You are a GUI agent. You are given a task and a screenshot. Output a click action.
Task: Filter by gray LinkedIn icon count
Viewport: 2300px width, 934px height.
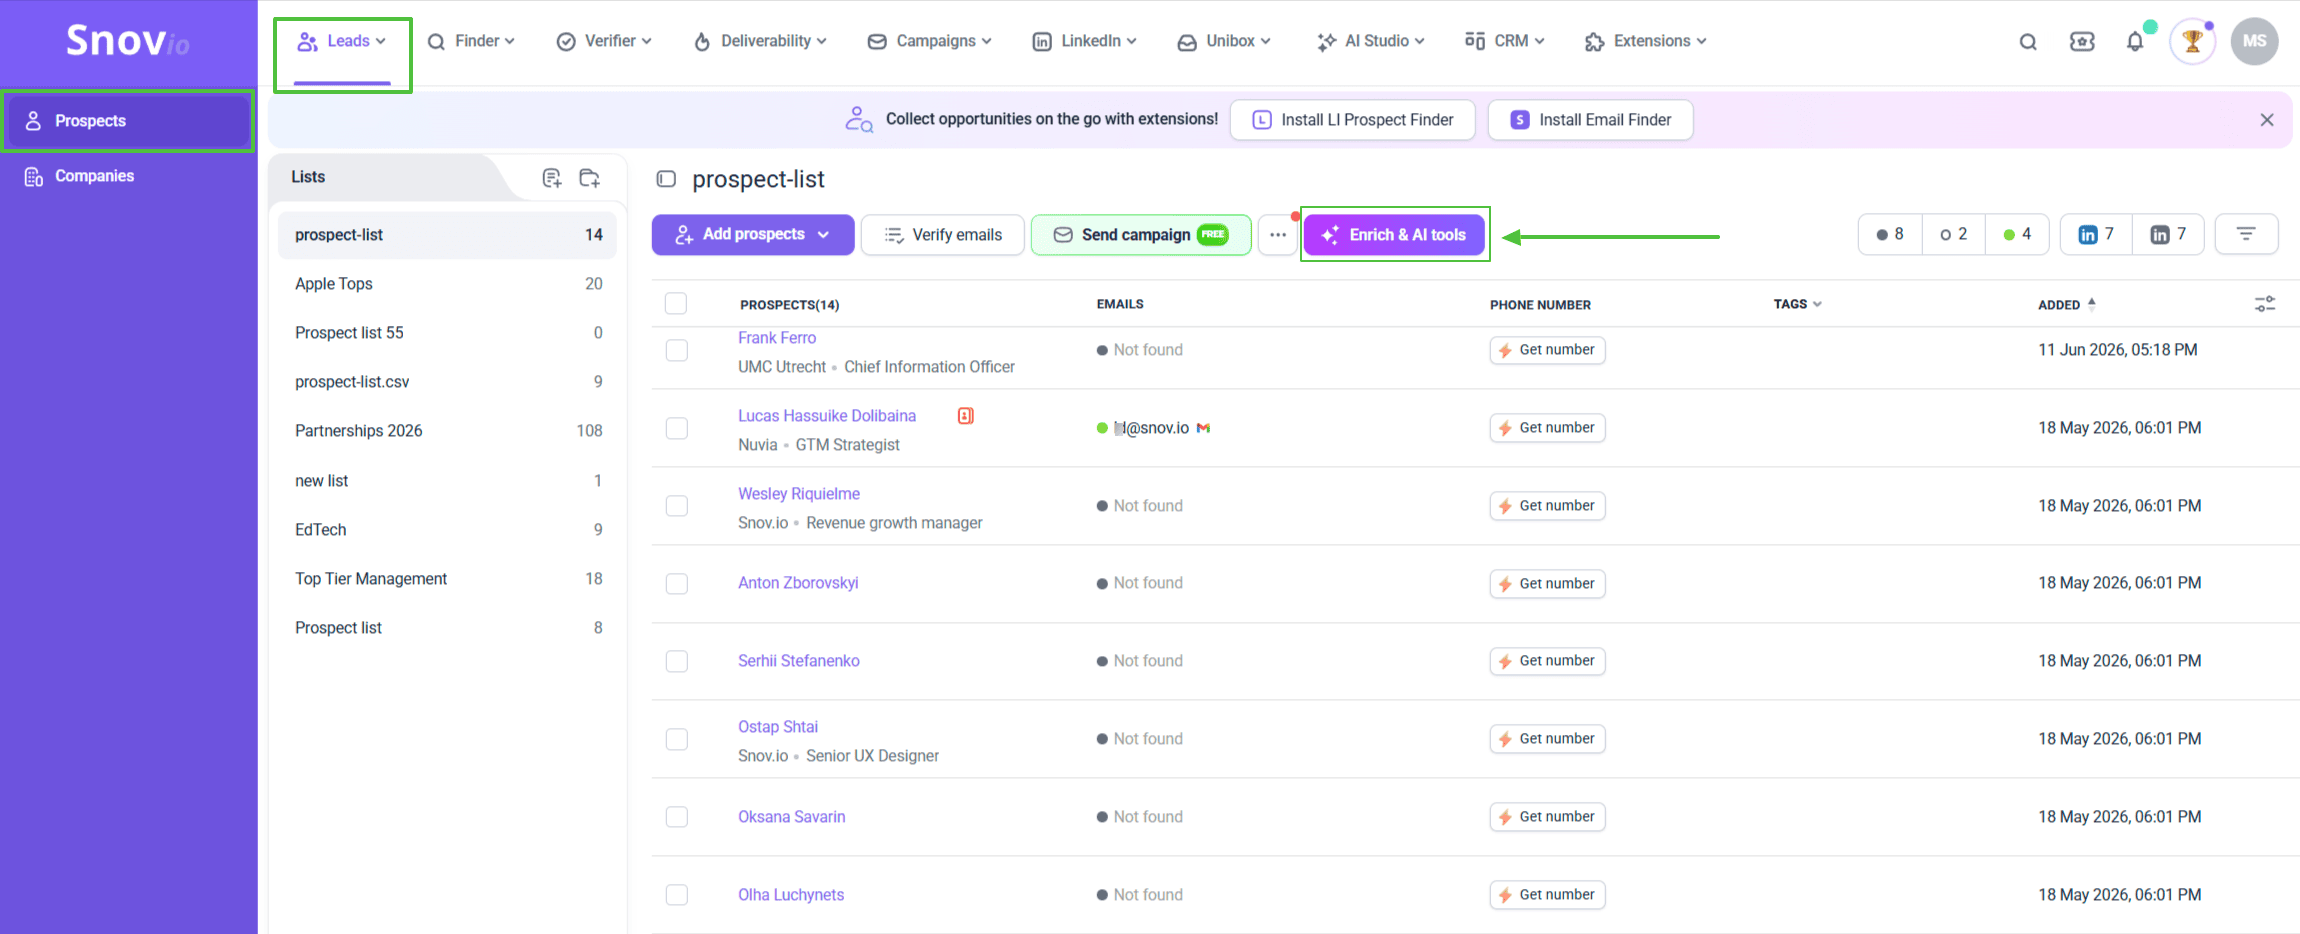tap(2168, 234)
